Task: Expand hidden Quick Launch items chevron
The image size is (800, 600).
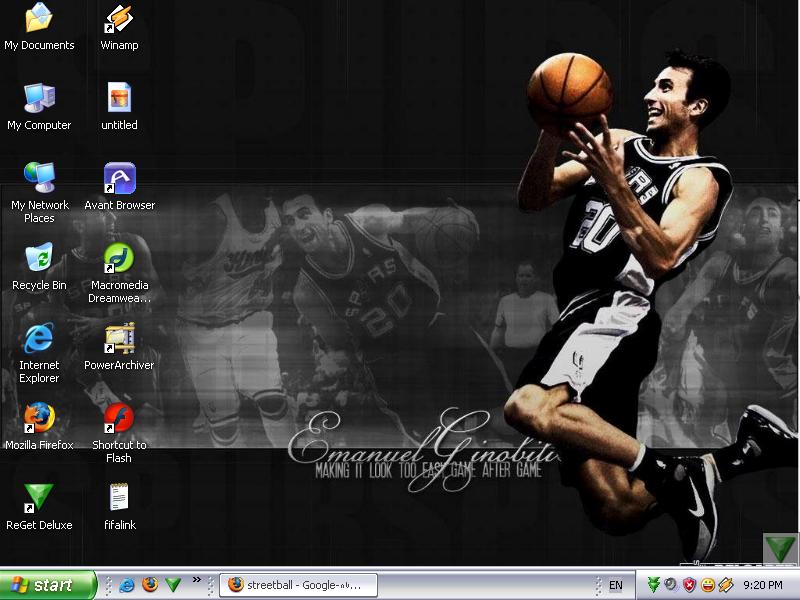Action: 196,580
